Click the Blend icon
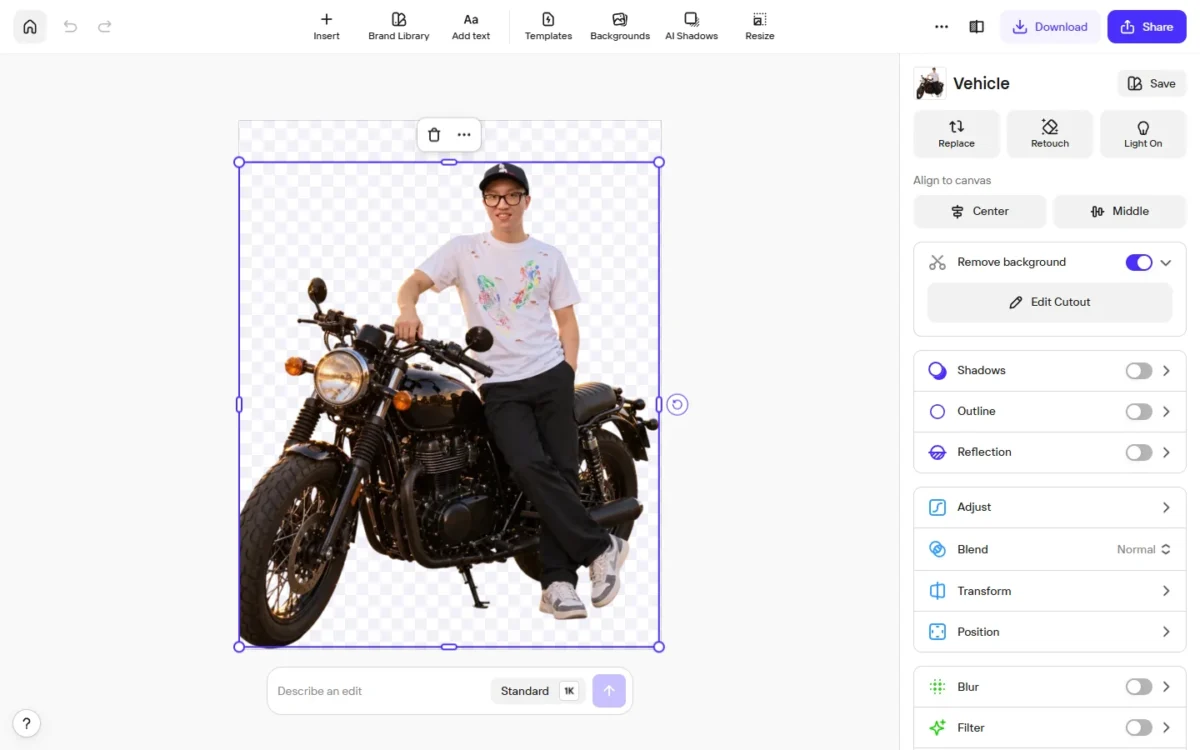Image resolution: width=1200 pixels, height=750 pixels. tap(937, 549)
